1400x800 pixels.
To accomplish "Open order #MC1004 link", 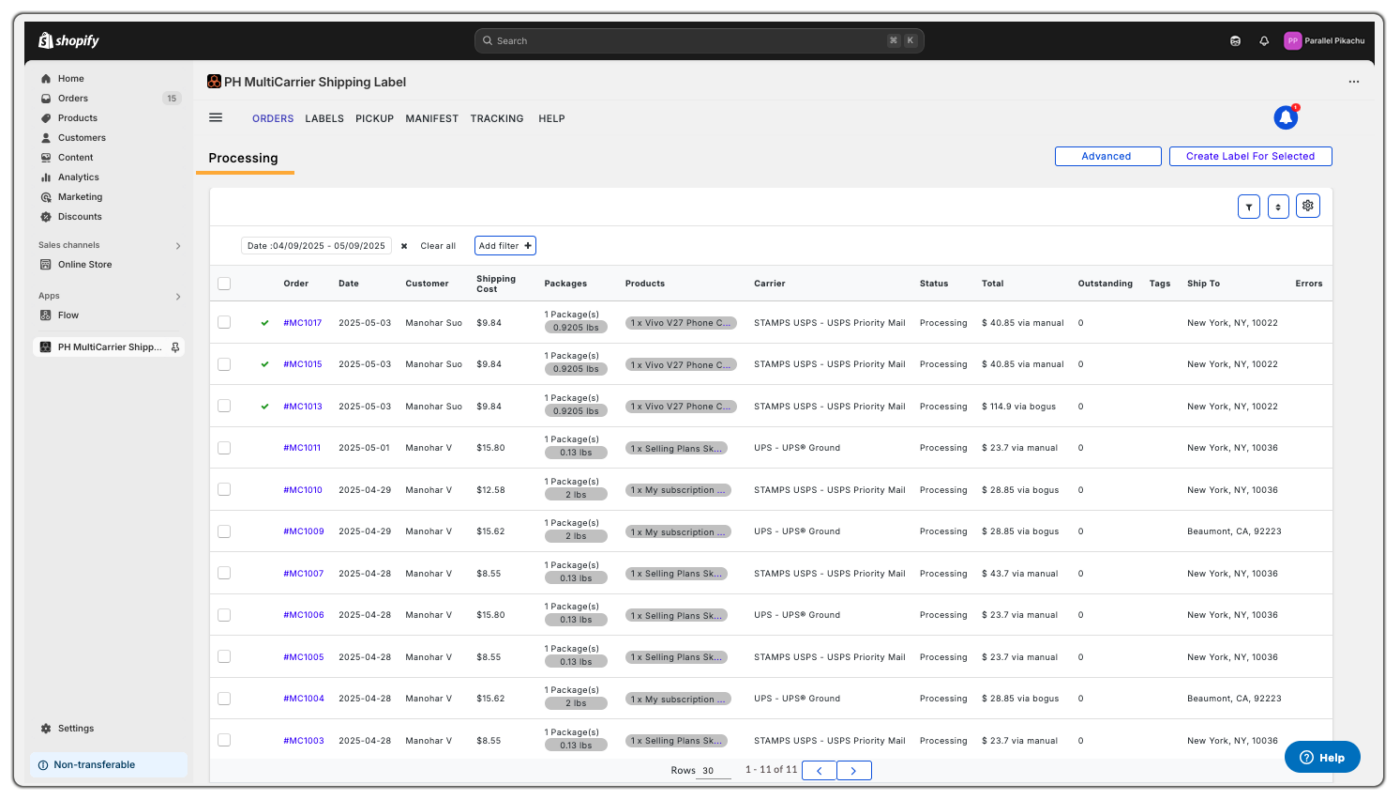I will [303, 699].
